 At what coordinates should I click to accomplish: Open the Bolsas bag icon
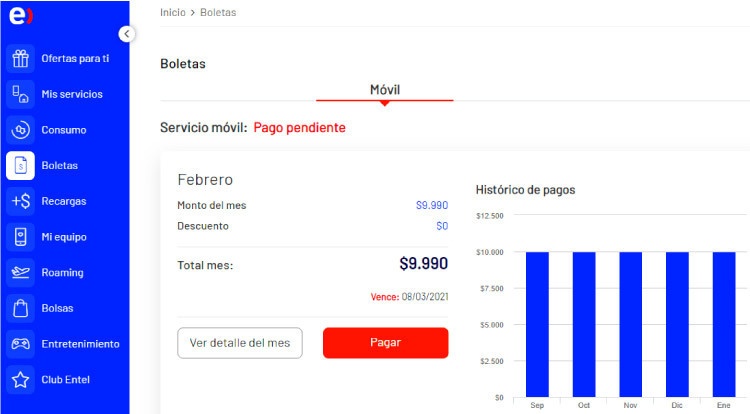(20, 308)
